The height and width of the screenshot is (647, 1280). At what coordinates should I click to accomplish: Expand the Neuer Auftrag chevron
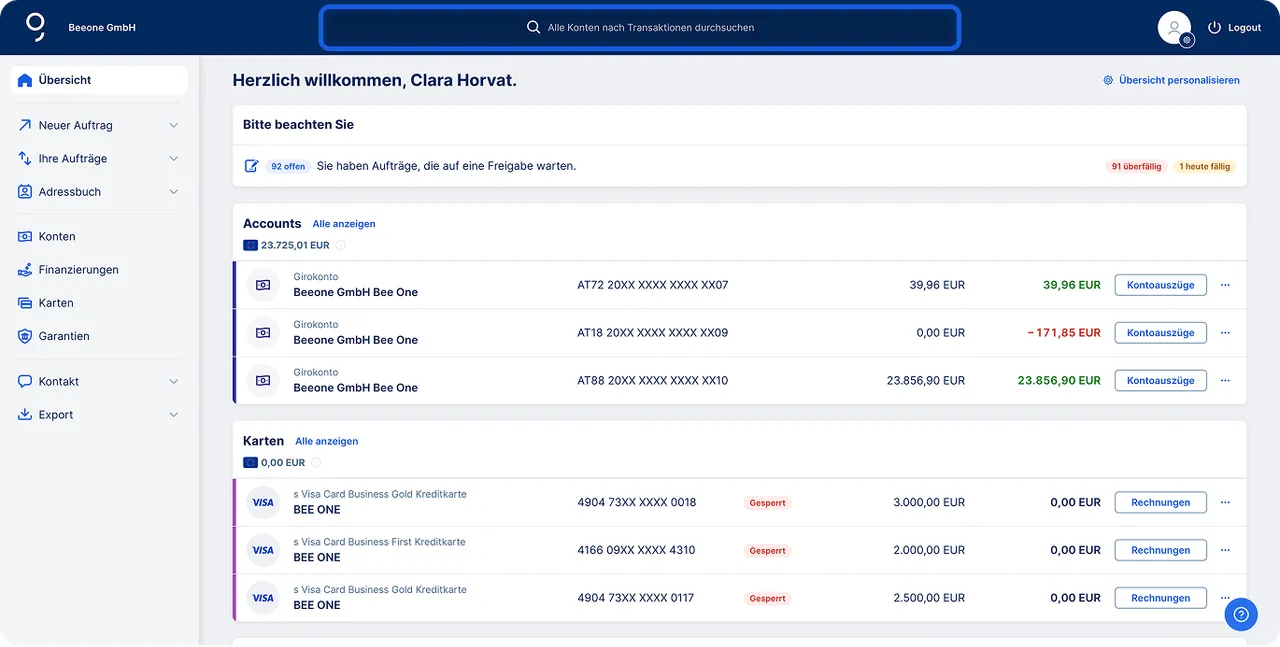[x=174, y=126]
